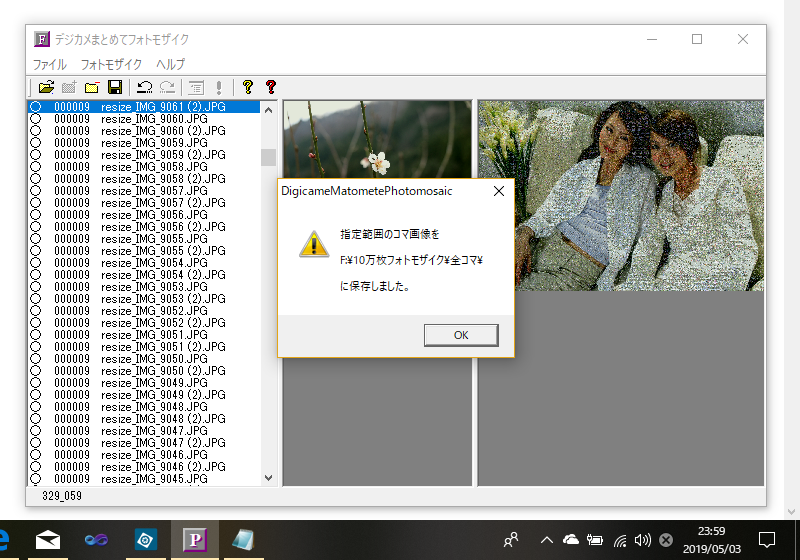Open the People icon in taskbar
Viewport: 800px width, 560px height.
point(511,540)
